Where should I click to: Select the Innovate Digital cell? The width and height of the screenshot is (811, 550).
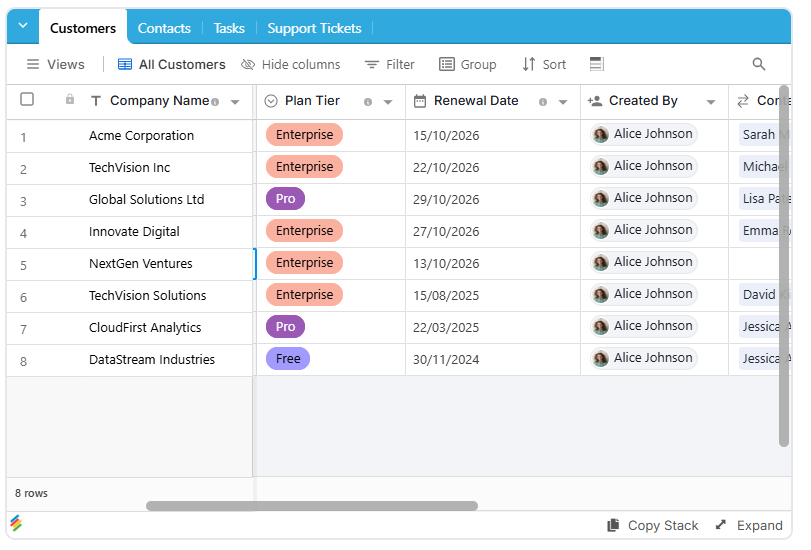(134, 232)
